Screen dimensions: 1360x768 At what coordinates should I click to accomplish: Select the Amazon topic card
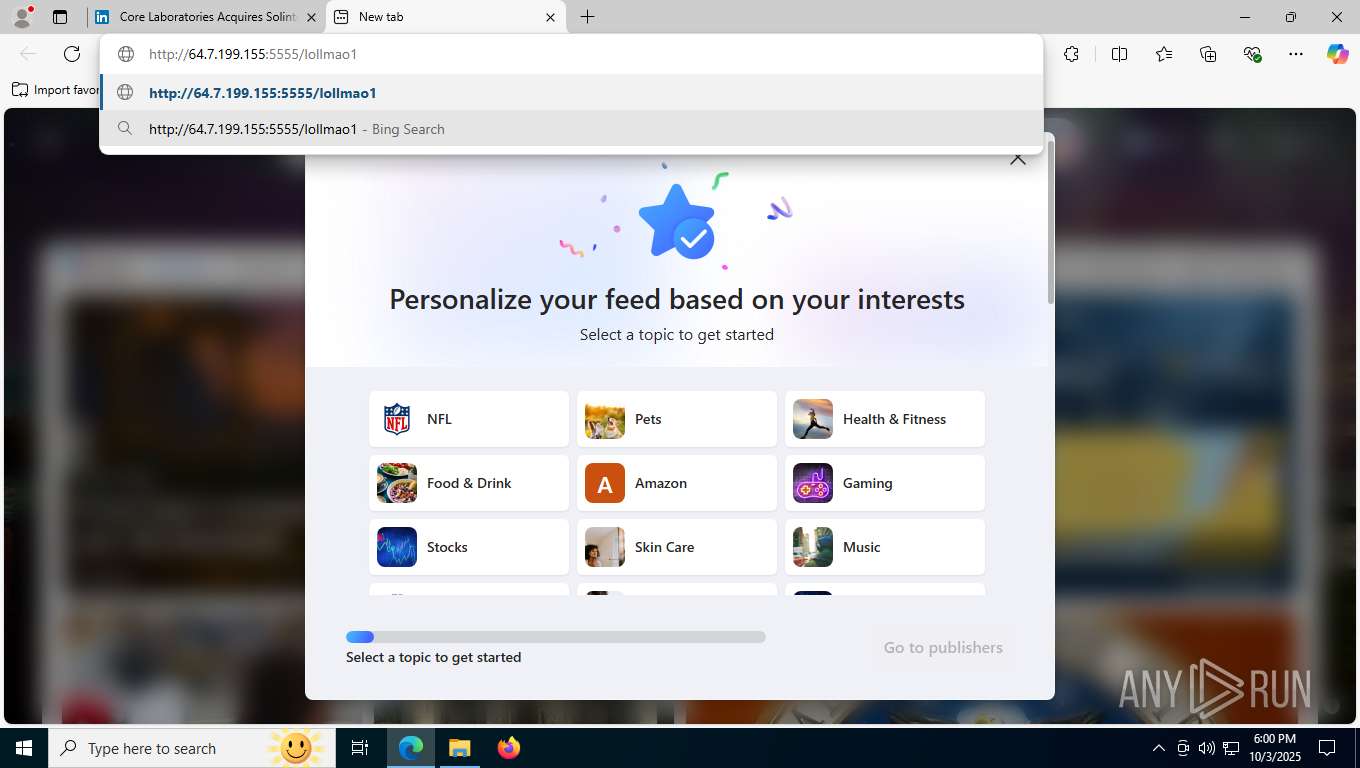tap(677, 483)
